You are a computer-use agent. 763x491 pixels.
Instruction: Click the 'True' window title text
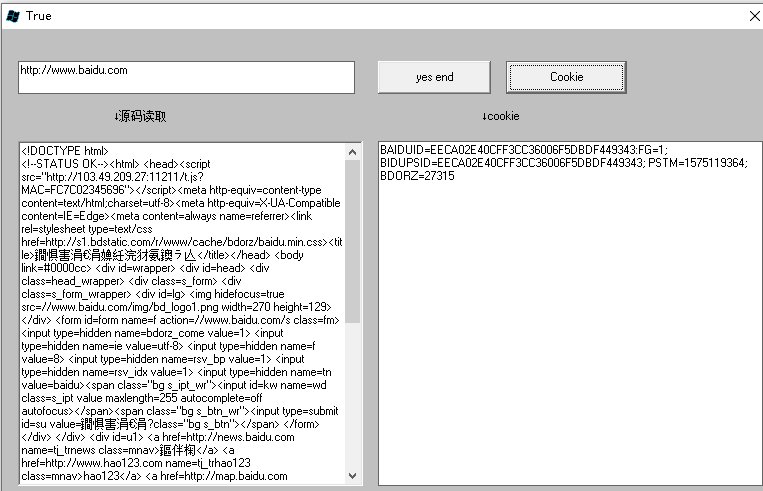pyautogui.click(x=38, y=16)
